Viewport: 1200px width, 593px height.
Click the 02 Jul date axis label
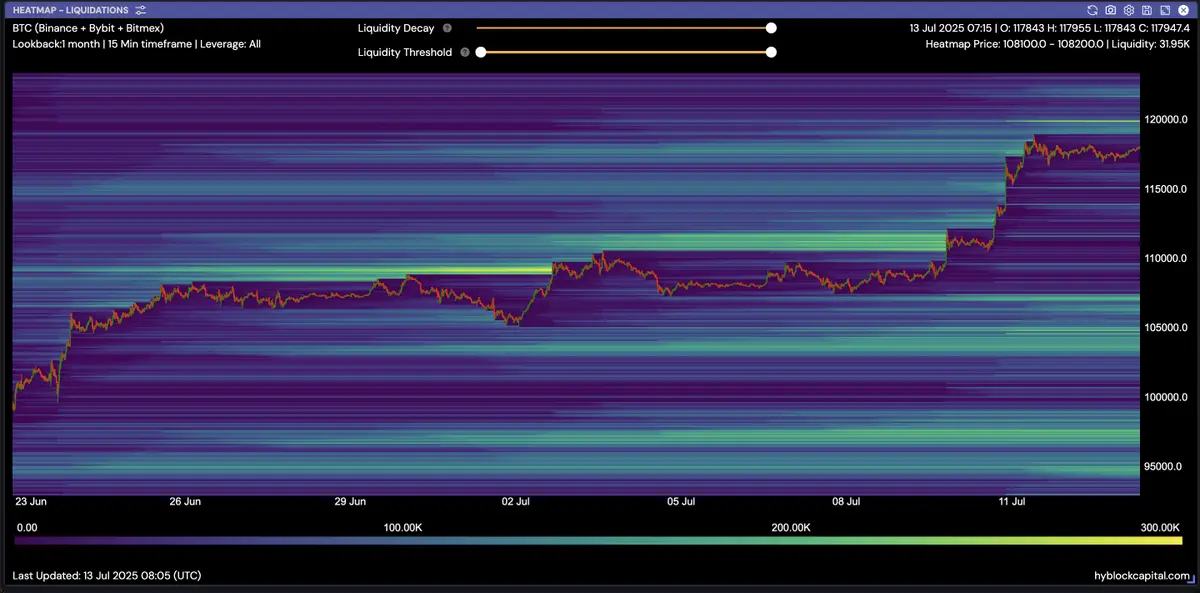pyautogui.click(x=516, y=501)
